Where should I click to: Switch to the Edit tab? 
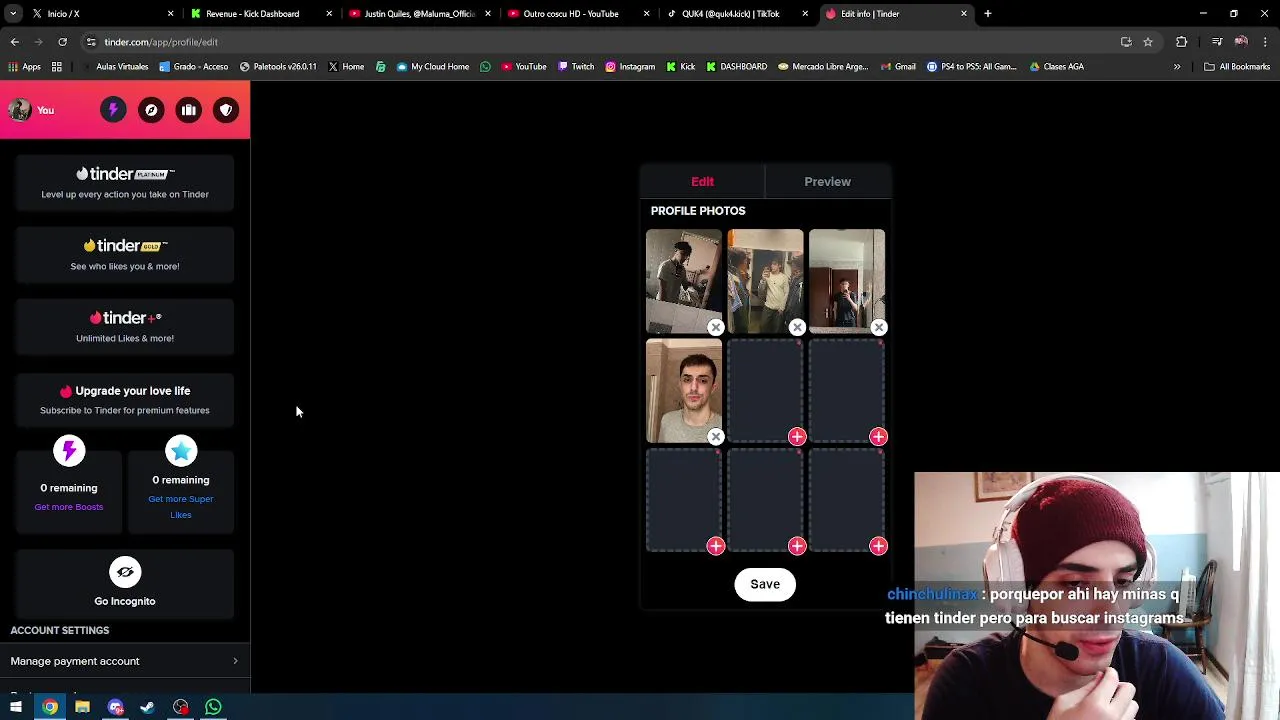702,182
